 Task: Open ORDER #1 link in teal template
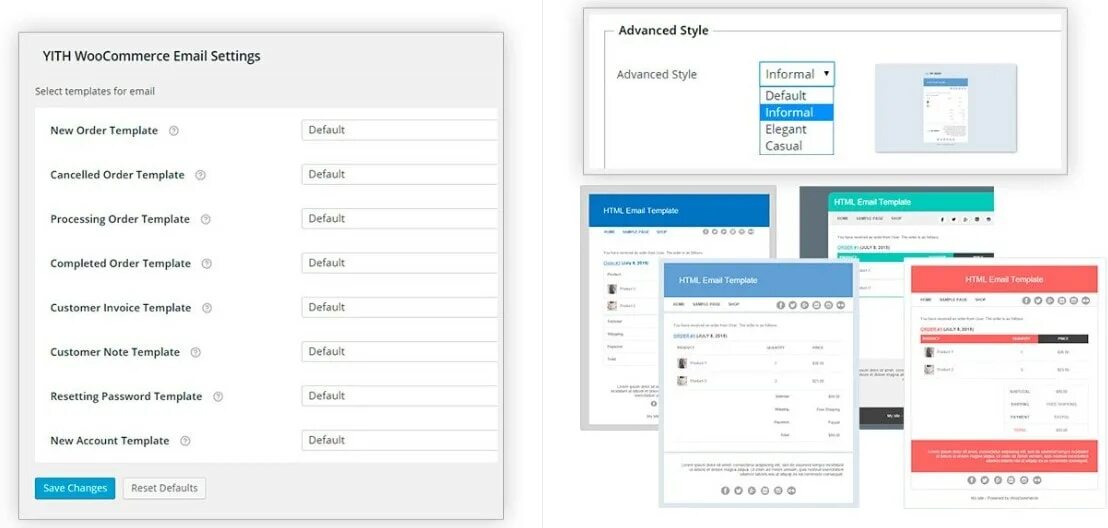pos(847,247)
